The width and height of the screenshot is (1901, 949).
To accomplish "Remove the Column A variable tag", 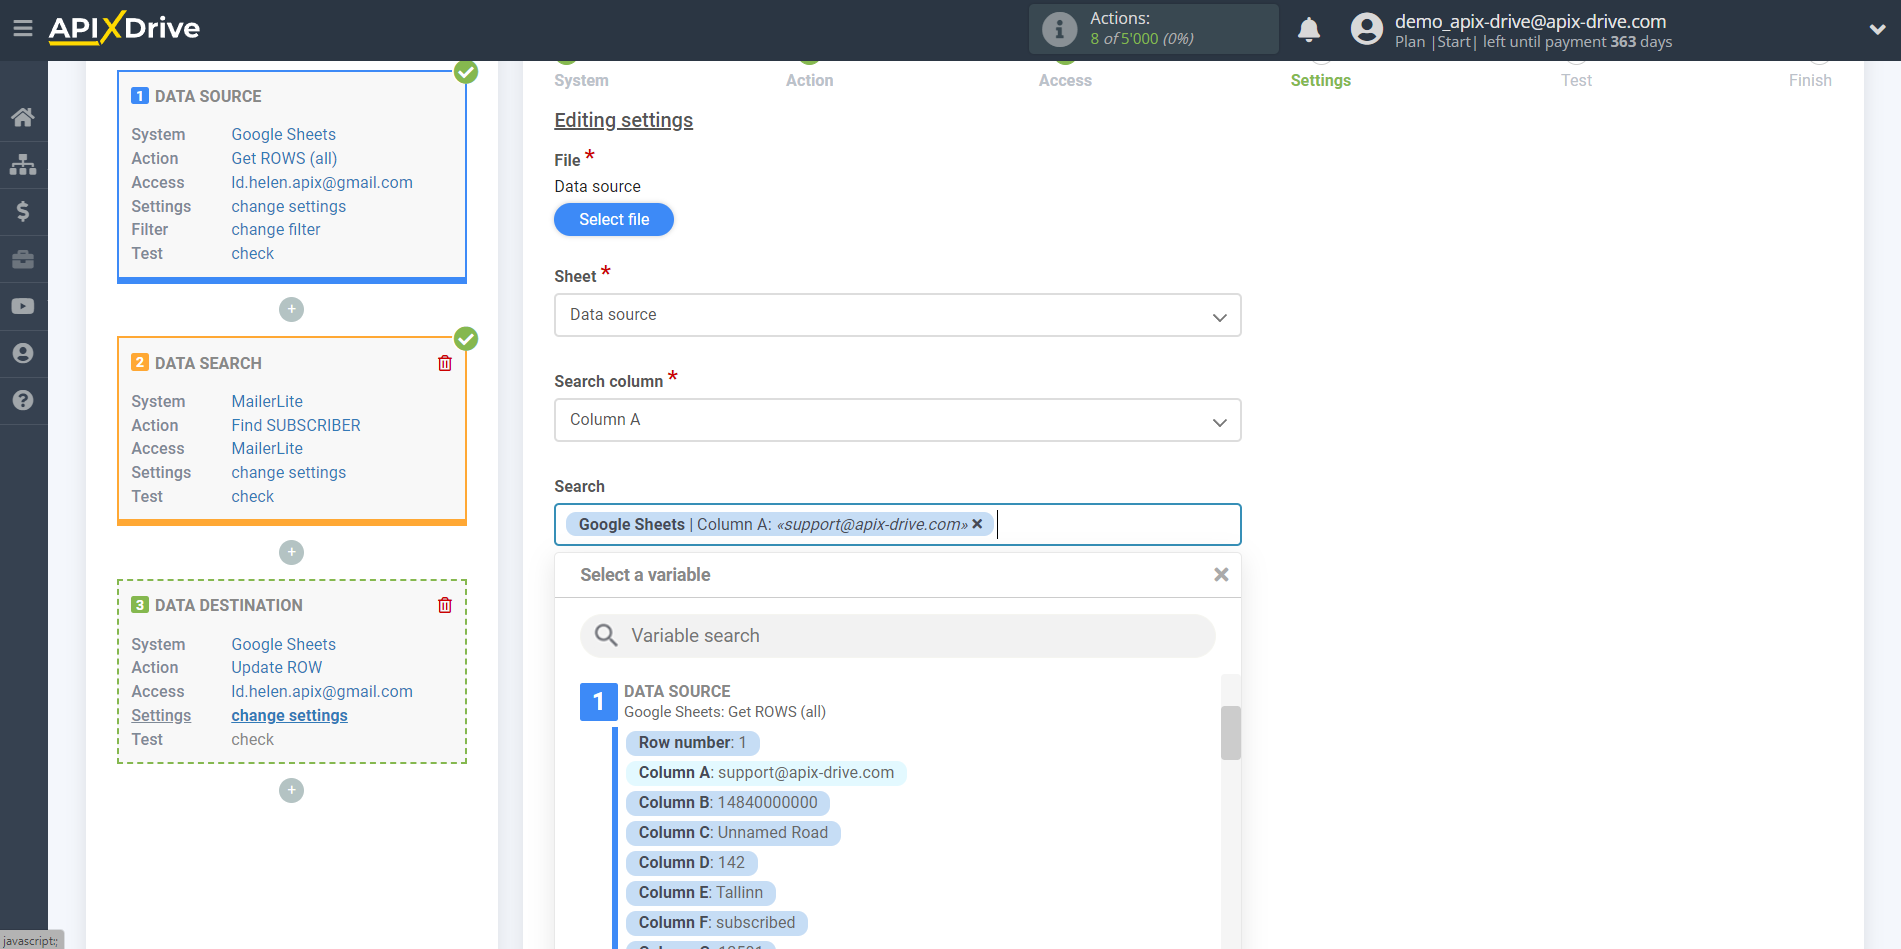I will tap(977, 524).
